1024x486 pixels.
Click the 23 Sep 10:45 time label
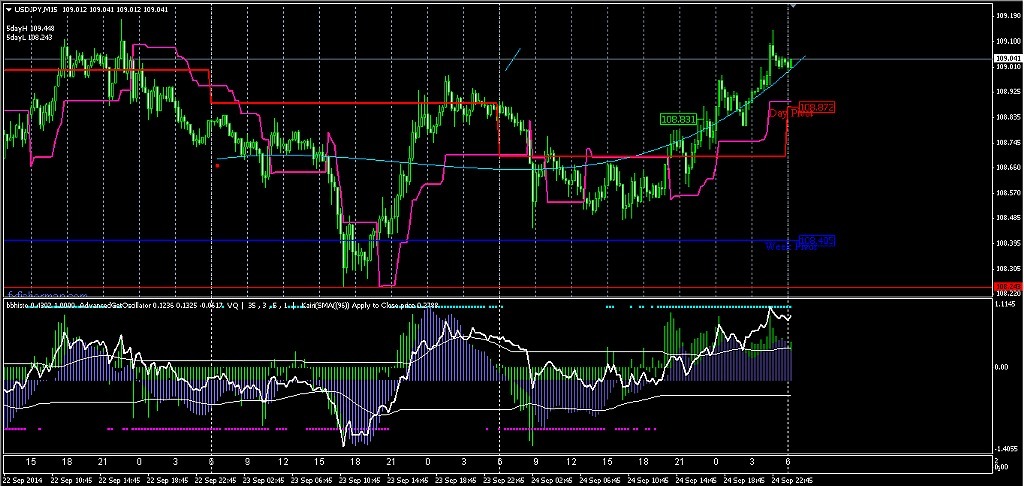(x=360, y=479)
